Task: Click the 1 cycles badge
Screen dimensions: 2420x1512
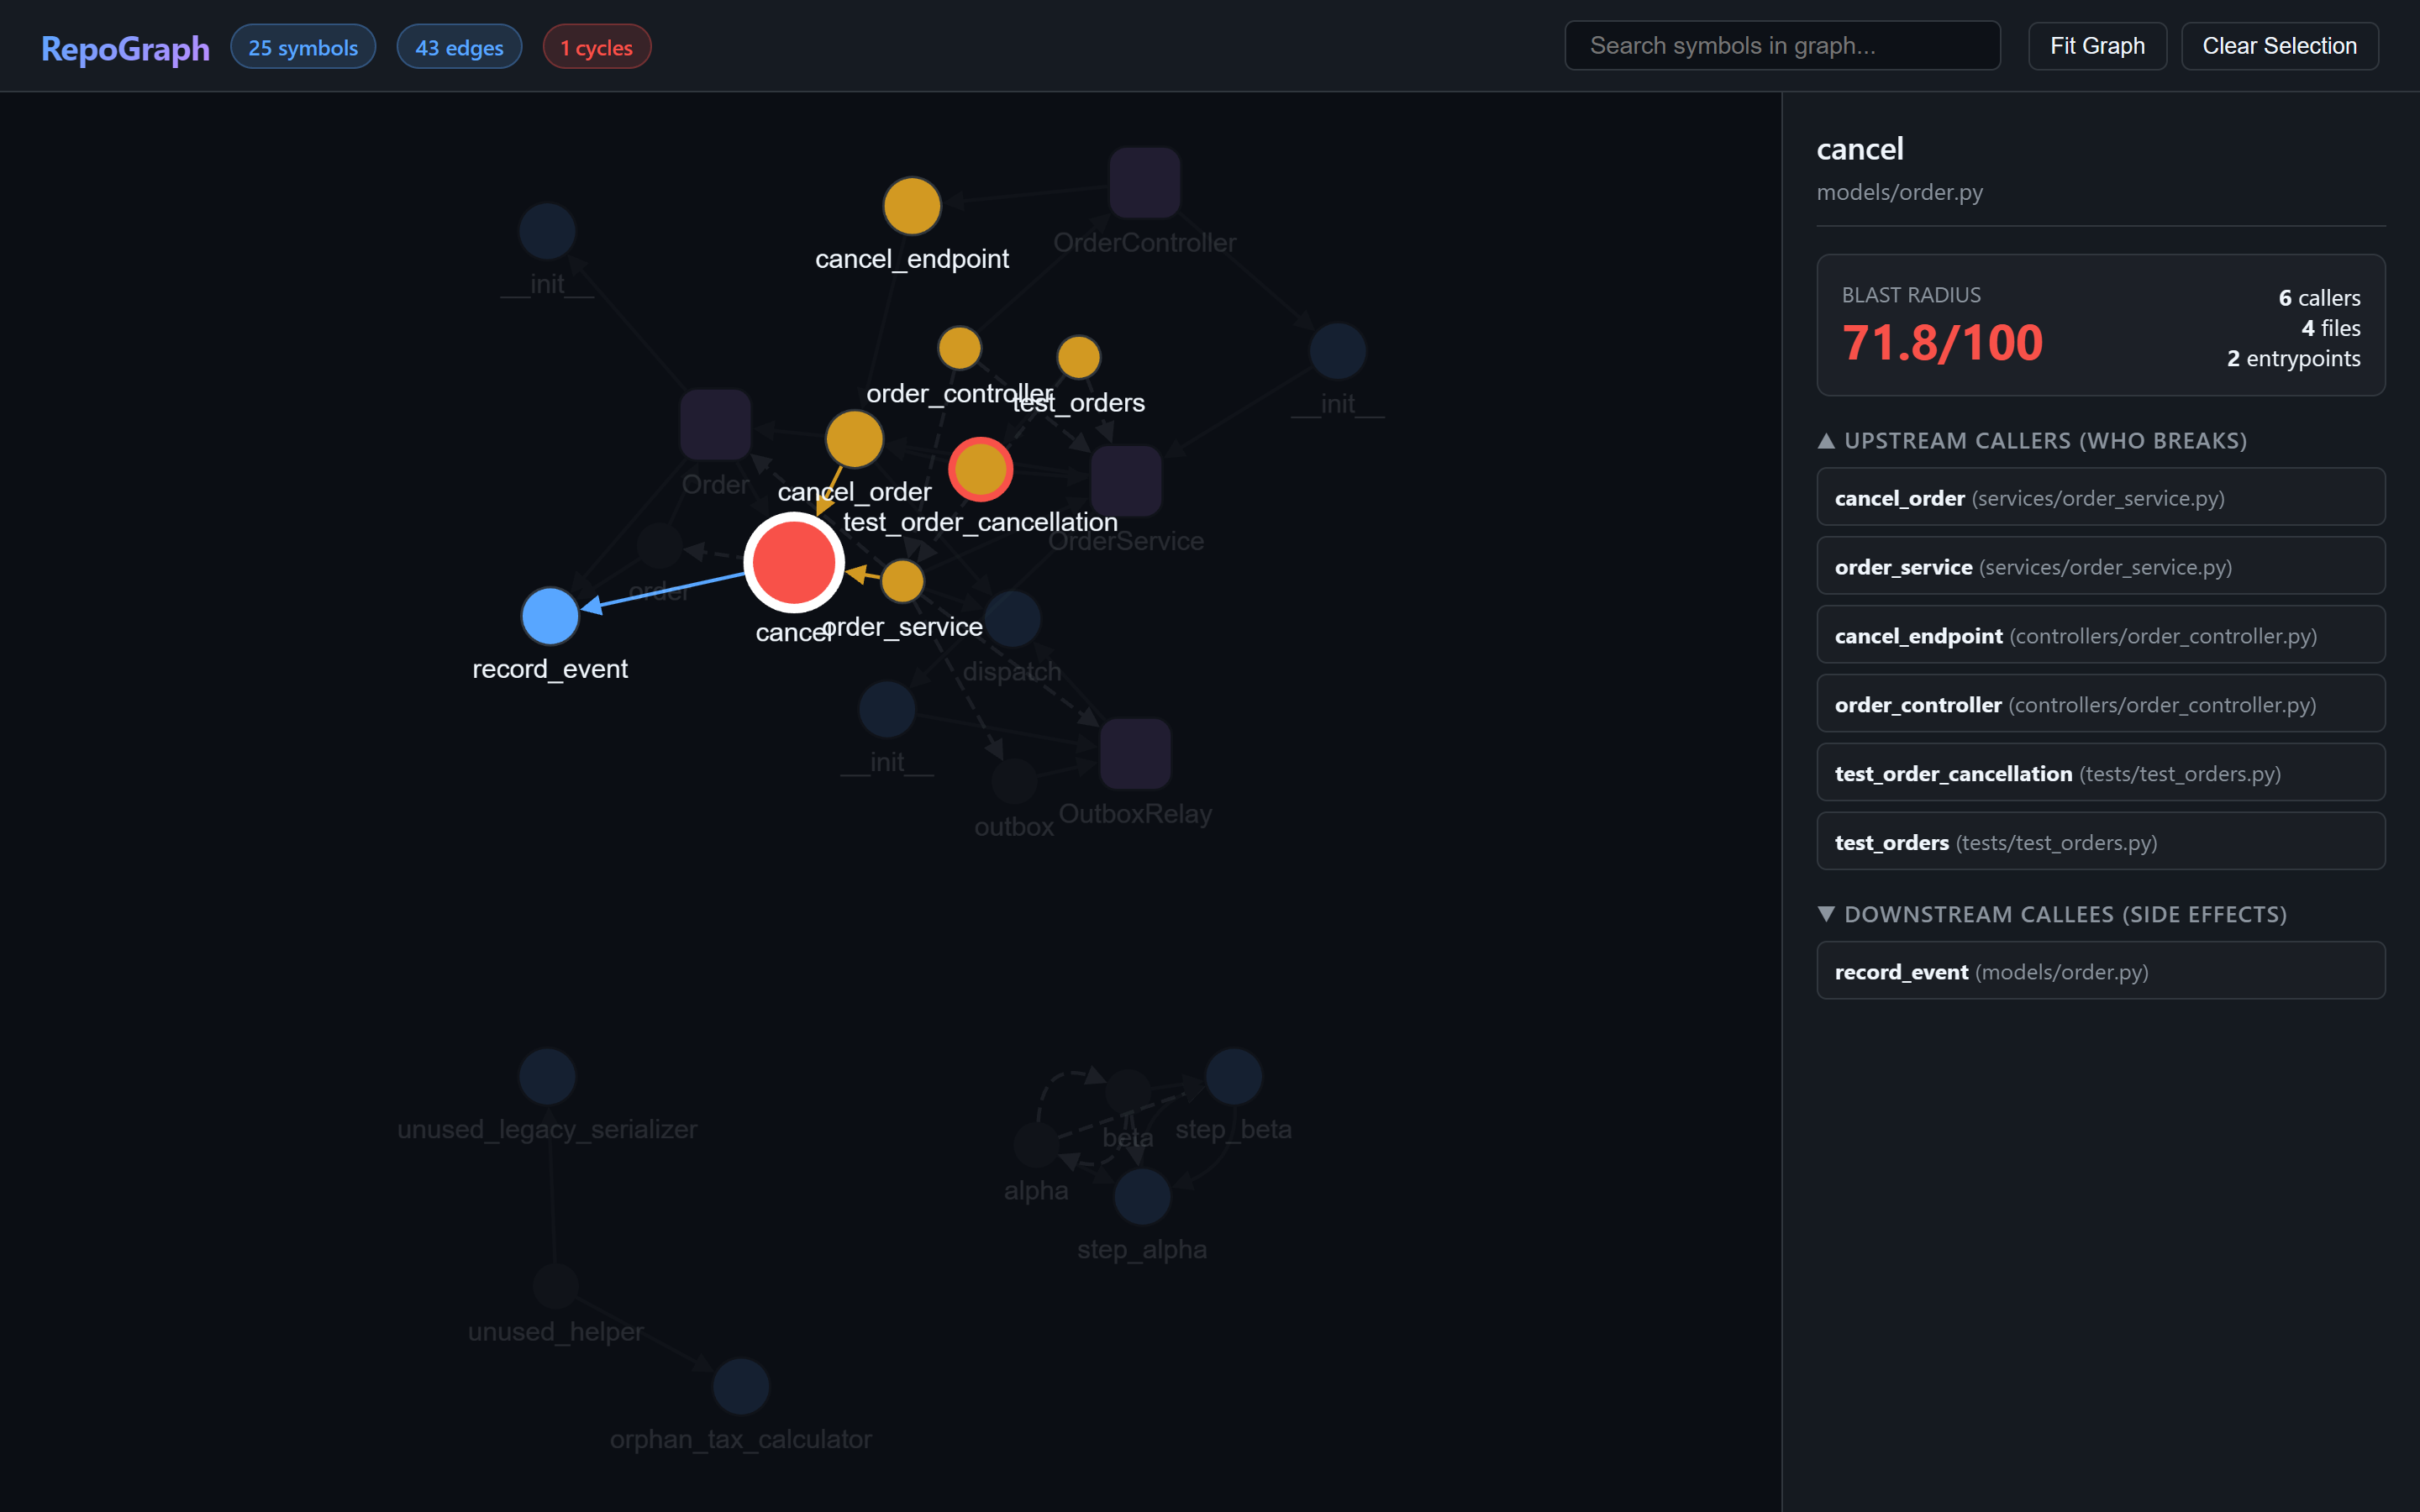Action: pos(597,47)
